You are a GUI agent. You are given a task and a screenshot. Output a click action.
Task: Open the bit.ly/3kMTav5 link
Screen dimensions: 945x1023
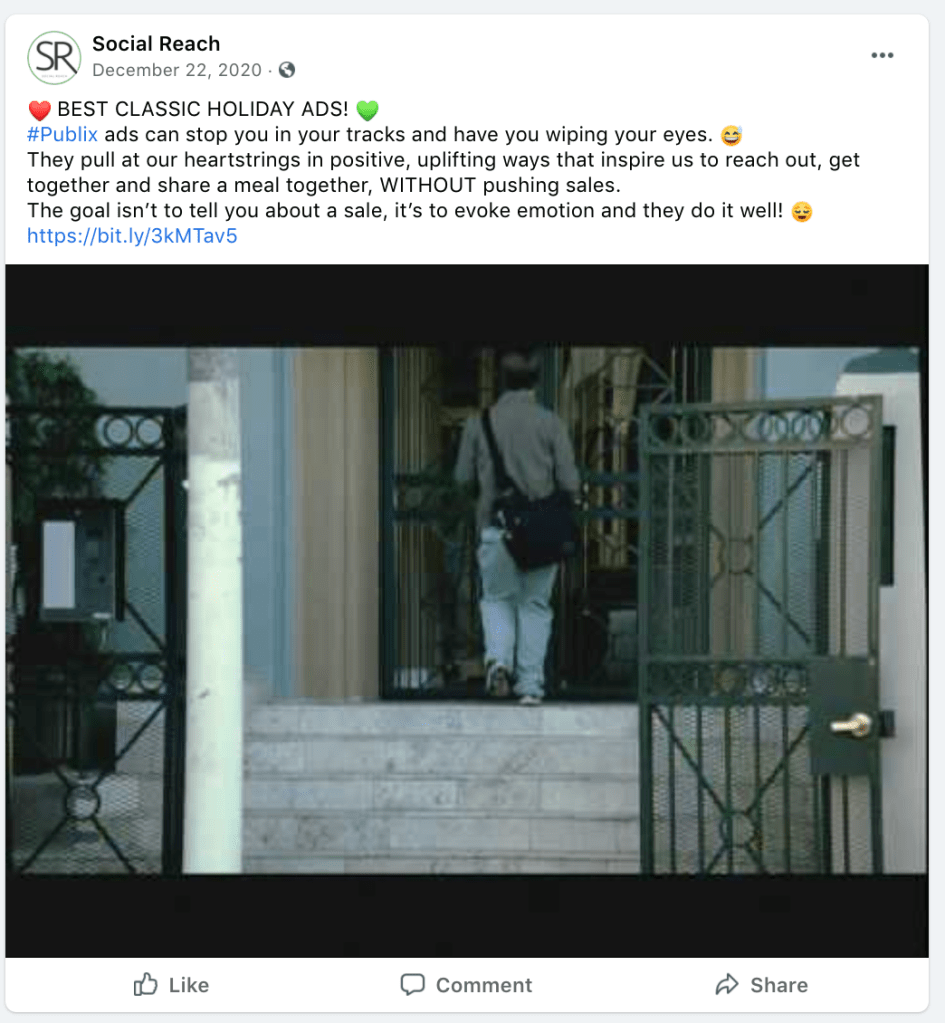click(132, 236)
